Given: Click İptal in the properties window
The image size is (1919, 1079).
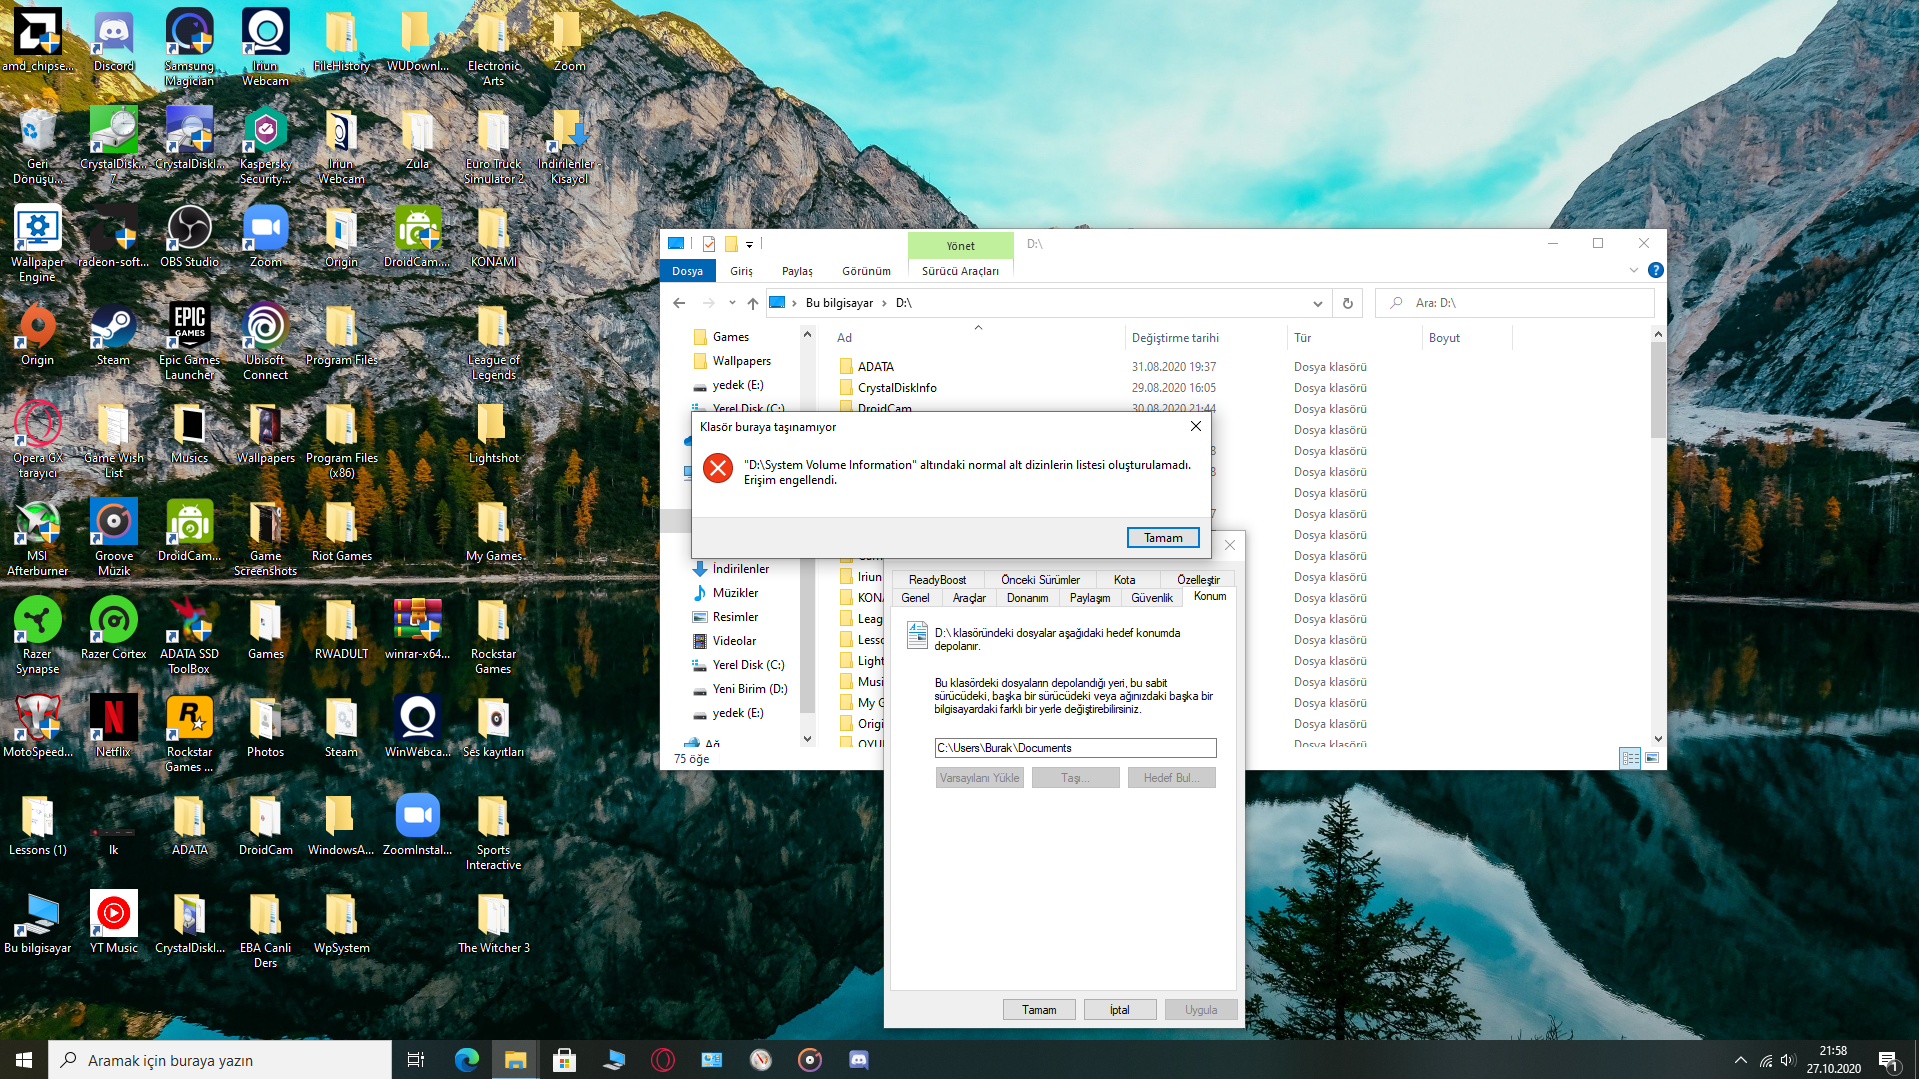Looking at the screenshot, I should click(x=1120, y=1010).
